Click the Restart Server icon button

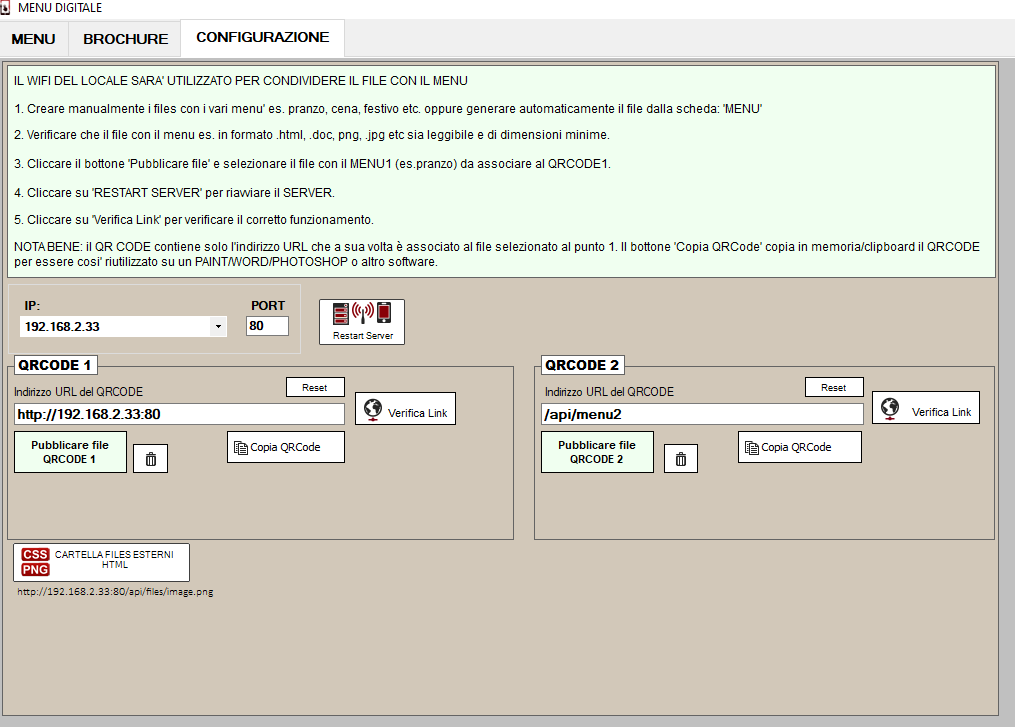[x=362, y=322]
